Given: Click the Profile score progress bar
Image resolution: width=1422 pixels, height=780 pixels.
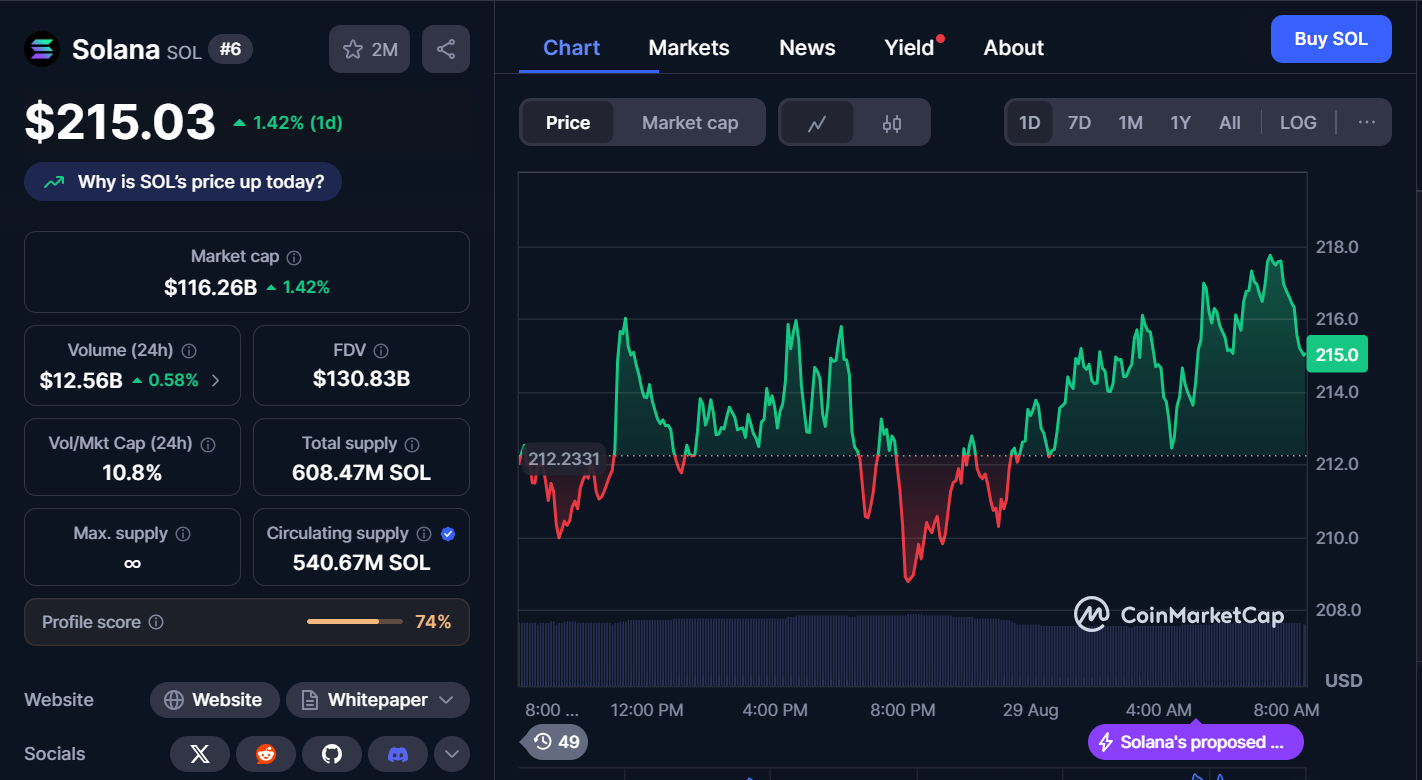Looking at the screenshot, I should pos(355,622).
